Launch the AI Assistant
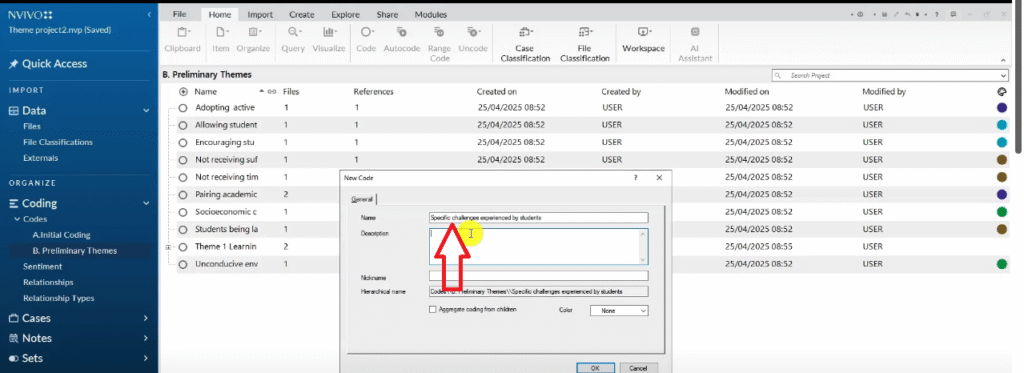The width and height of the screenshot is (1024, 373). coord(695,43)
